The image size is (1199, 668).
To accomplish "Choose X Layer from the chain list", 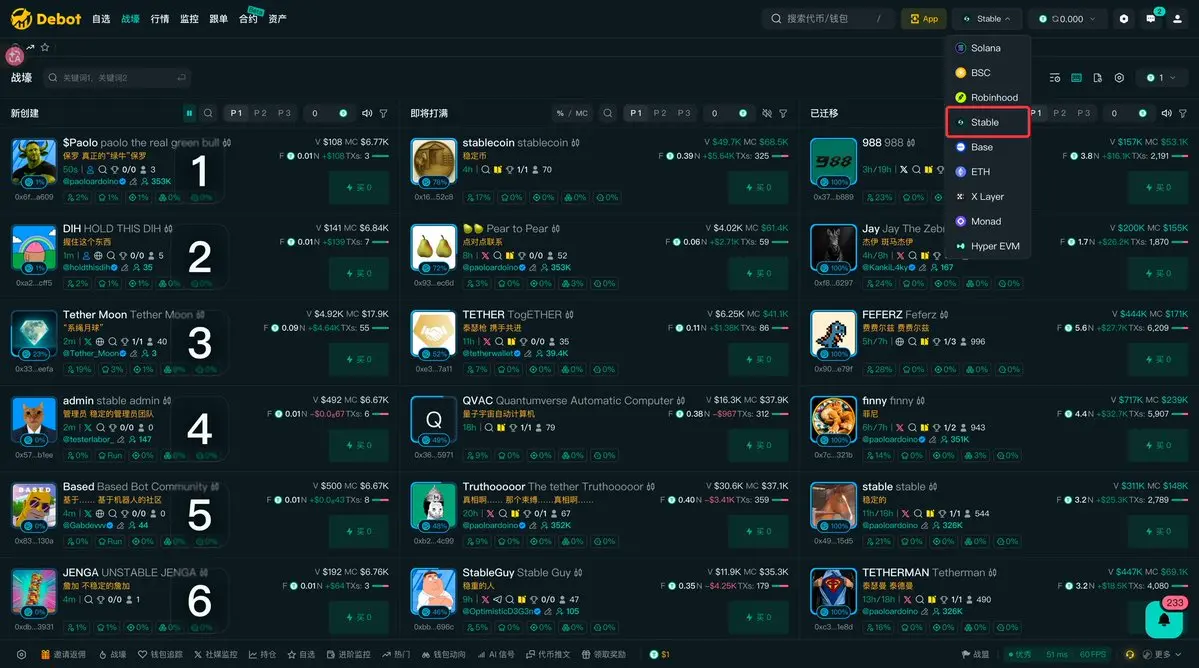I will (x=988, y=196).
